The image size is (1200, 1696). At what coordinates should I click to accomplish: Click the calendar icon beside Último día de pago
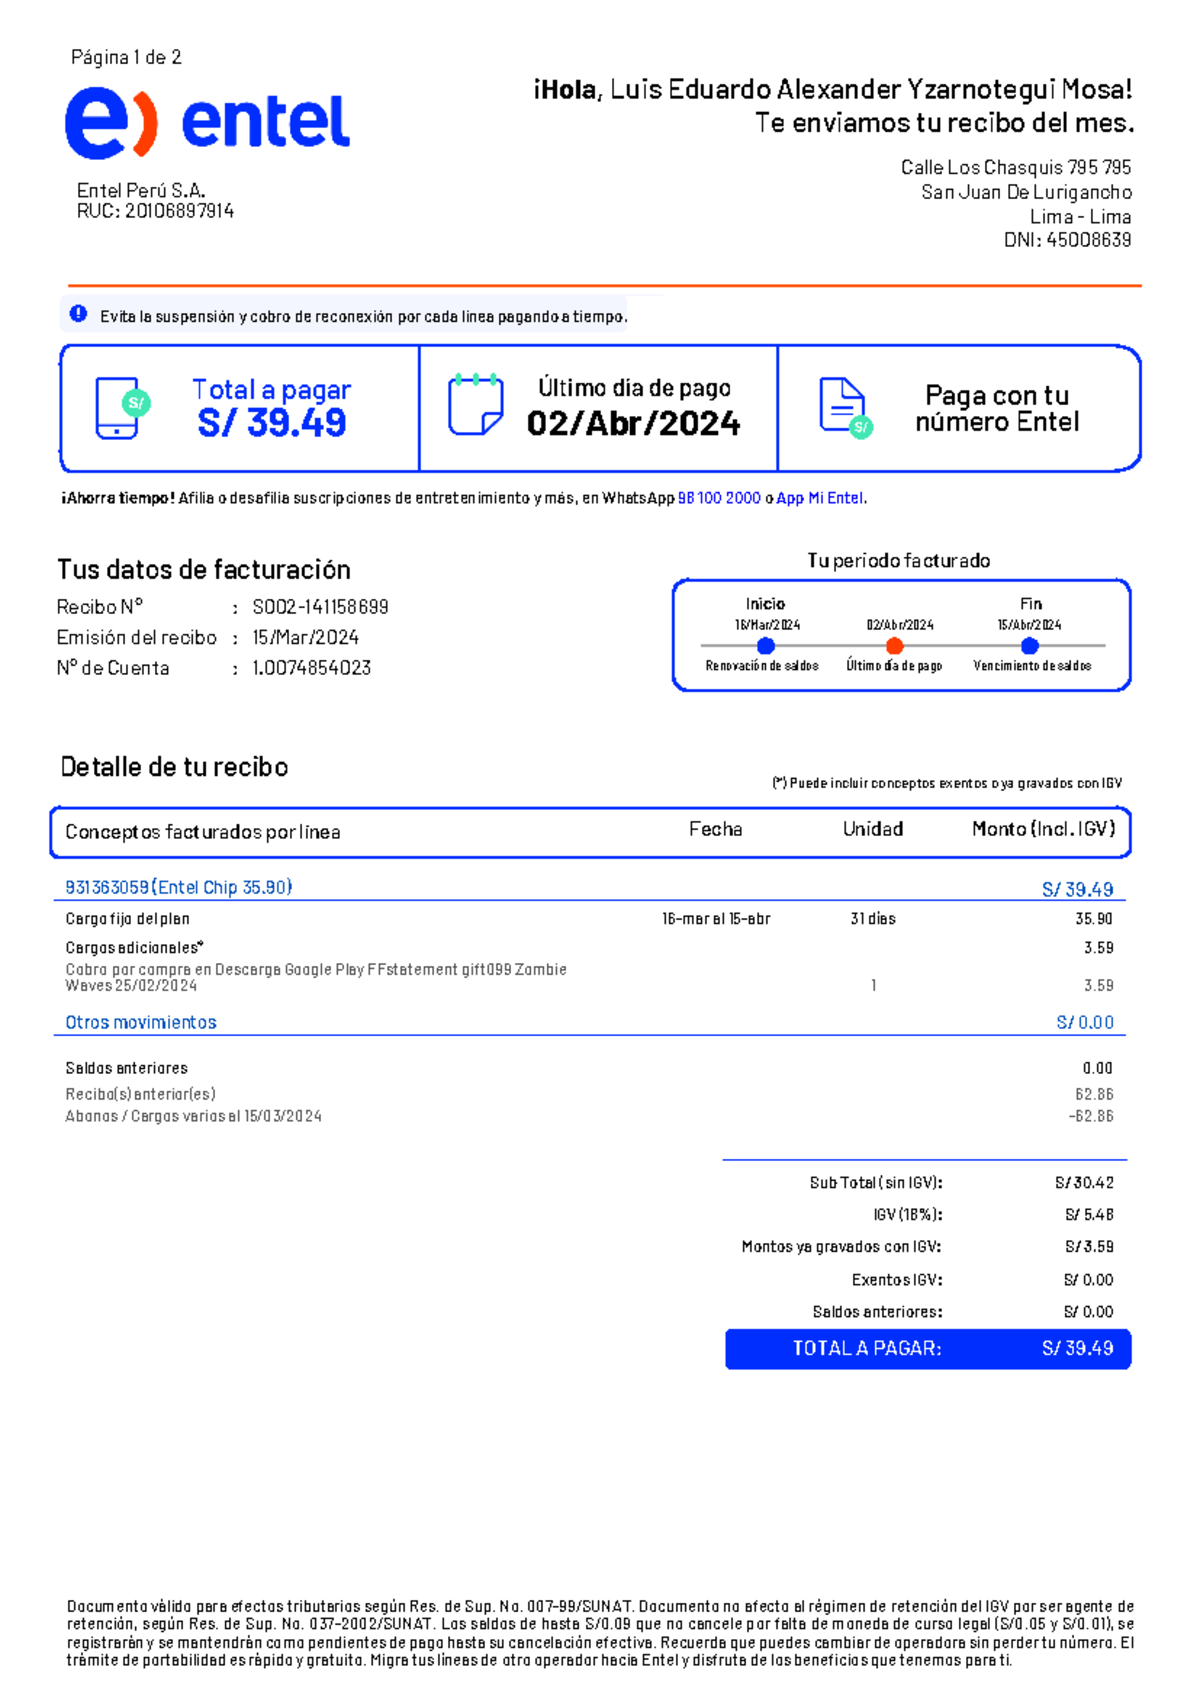point(475,404)
